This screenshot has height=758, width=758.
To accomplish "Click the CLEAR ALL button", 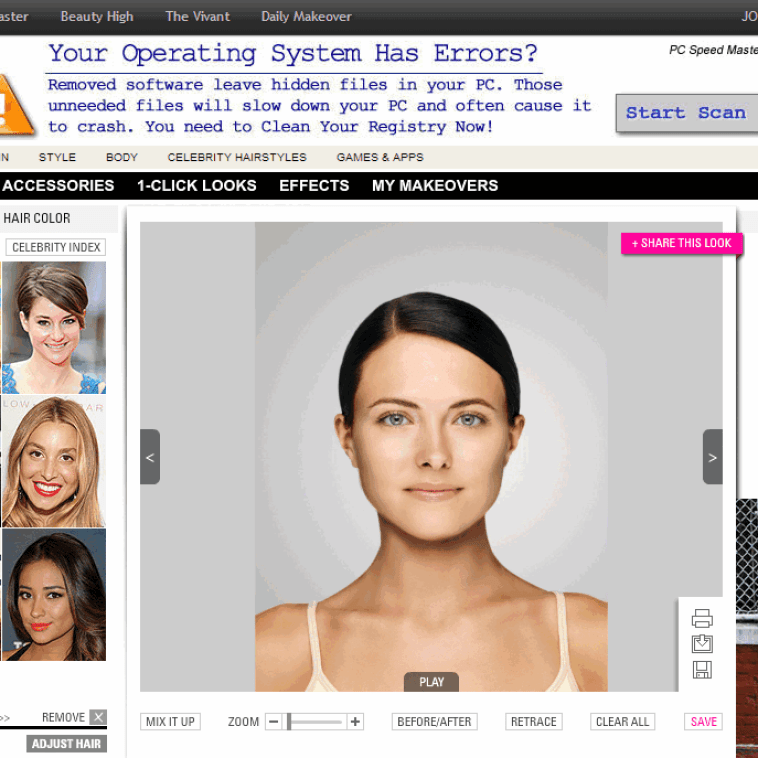I will pos(622,721).
